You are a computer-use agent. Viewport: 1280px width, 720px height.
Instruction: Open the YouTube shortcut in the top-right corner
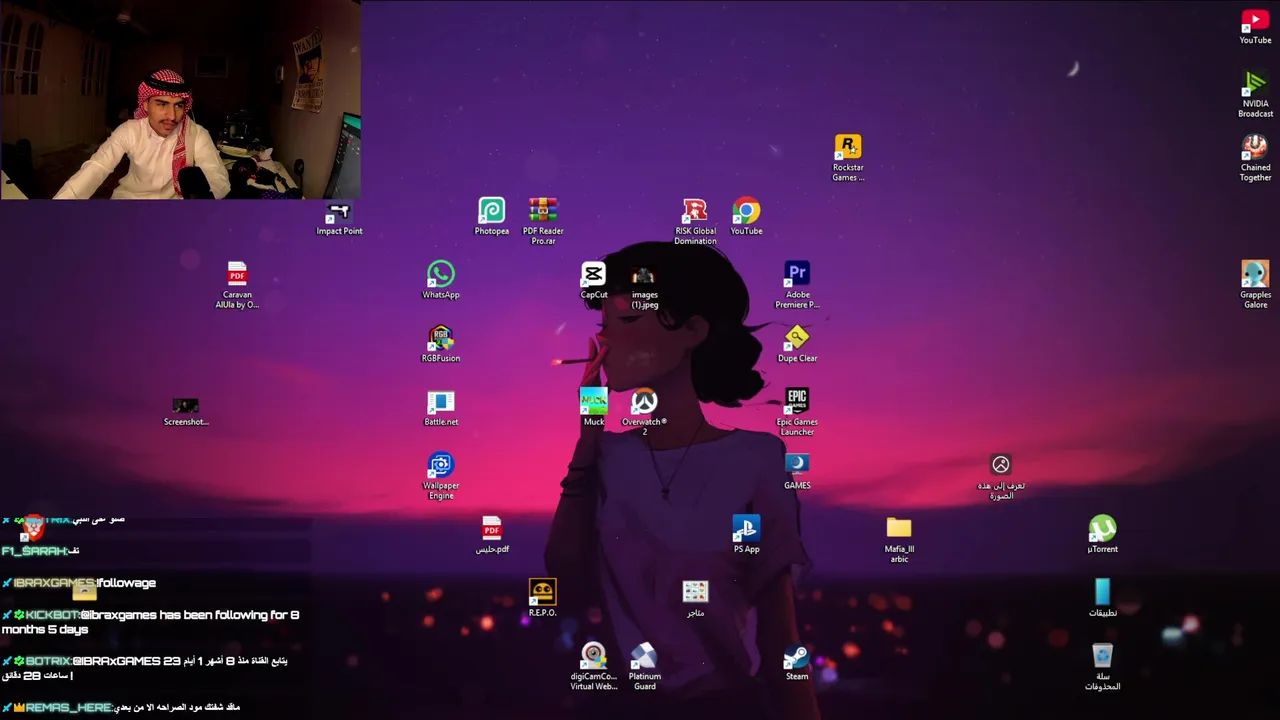click(1255, 26)
